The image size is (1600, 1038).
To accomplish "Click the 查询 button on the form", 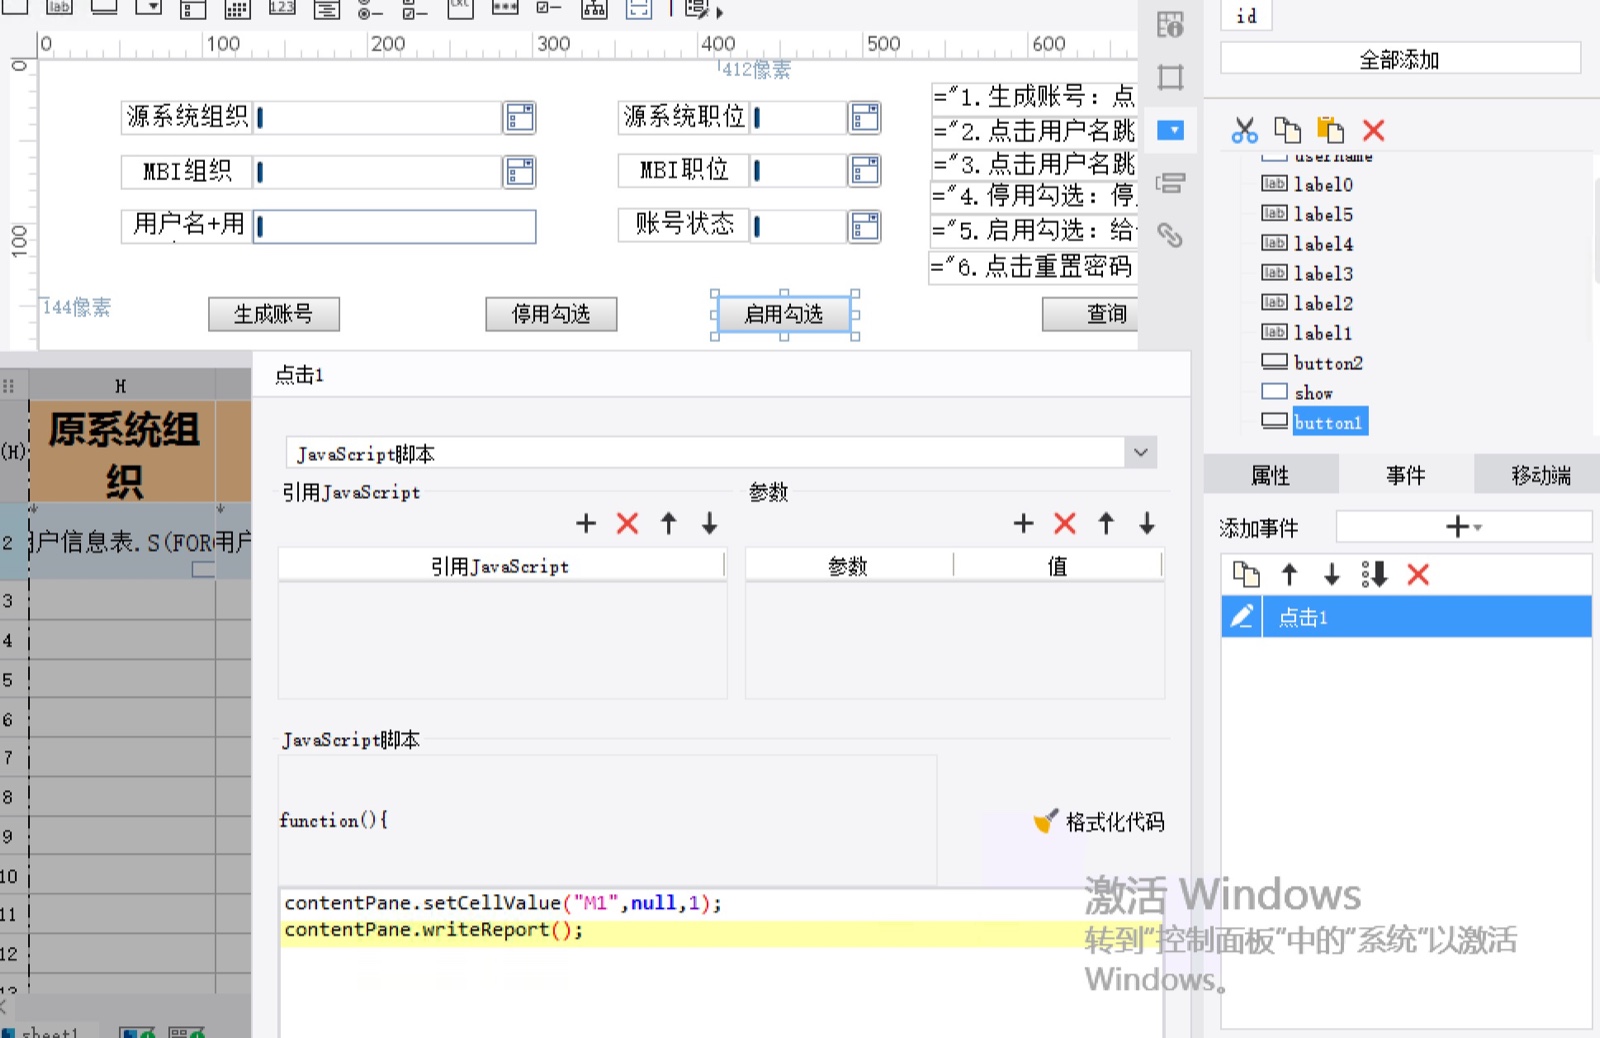I will 1091,314.
